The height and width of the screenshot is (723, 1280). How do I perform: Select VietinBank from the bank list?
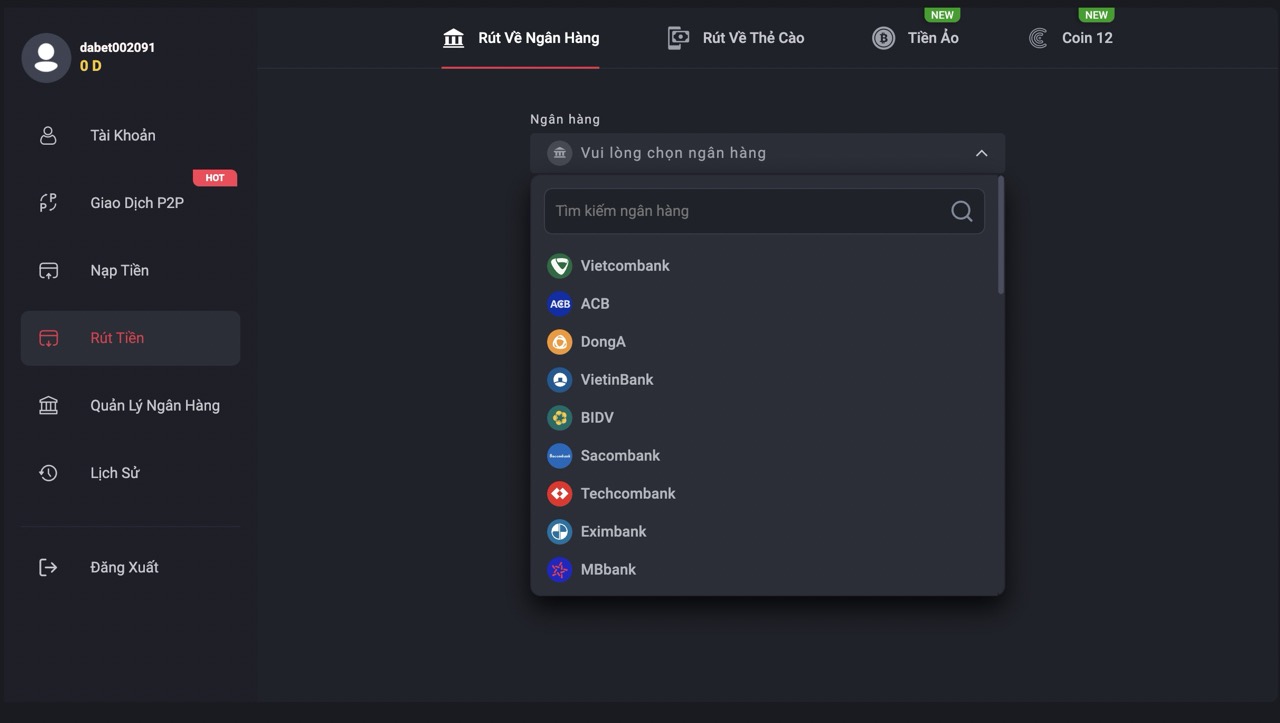[616, 380]
